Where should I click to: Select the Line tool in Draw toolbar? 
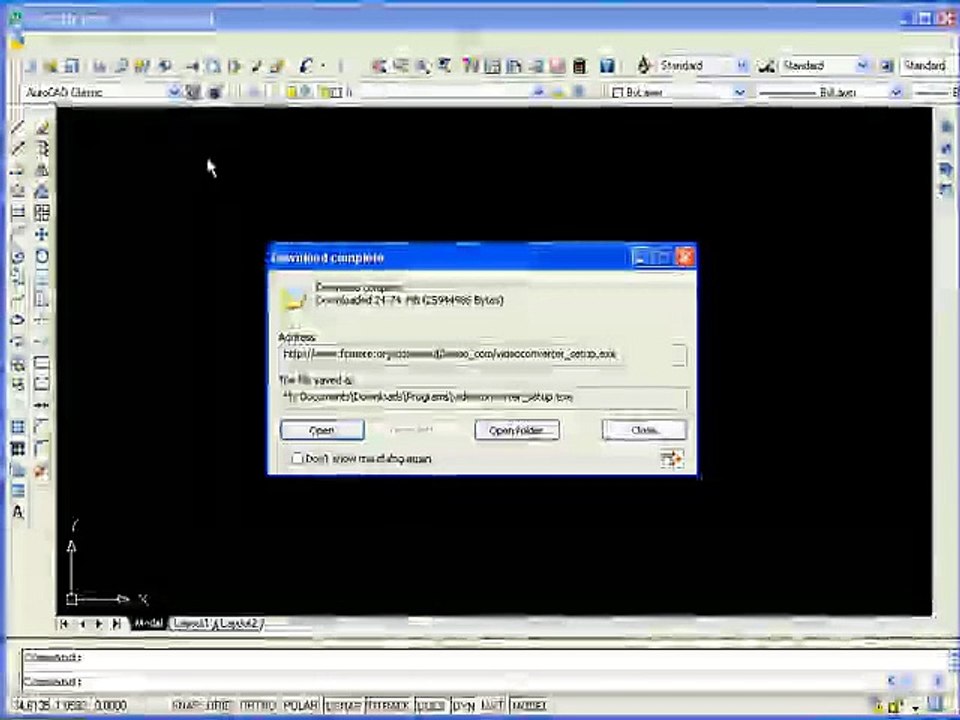point(18,127)
